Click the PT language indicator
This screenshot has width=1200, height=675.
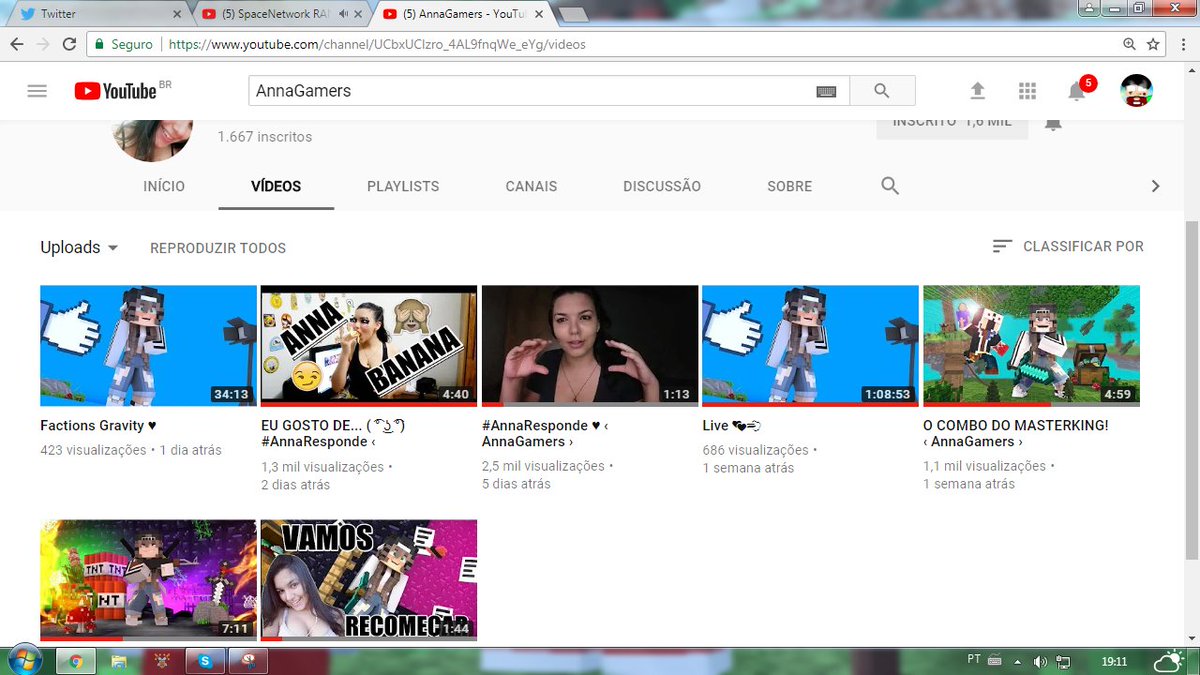pyautogui.click(x=974, y=659)
